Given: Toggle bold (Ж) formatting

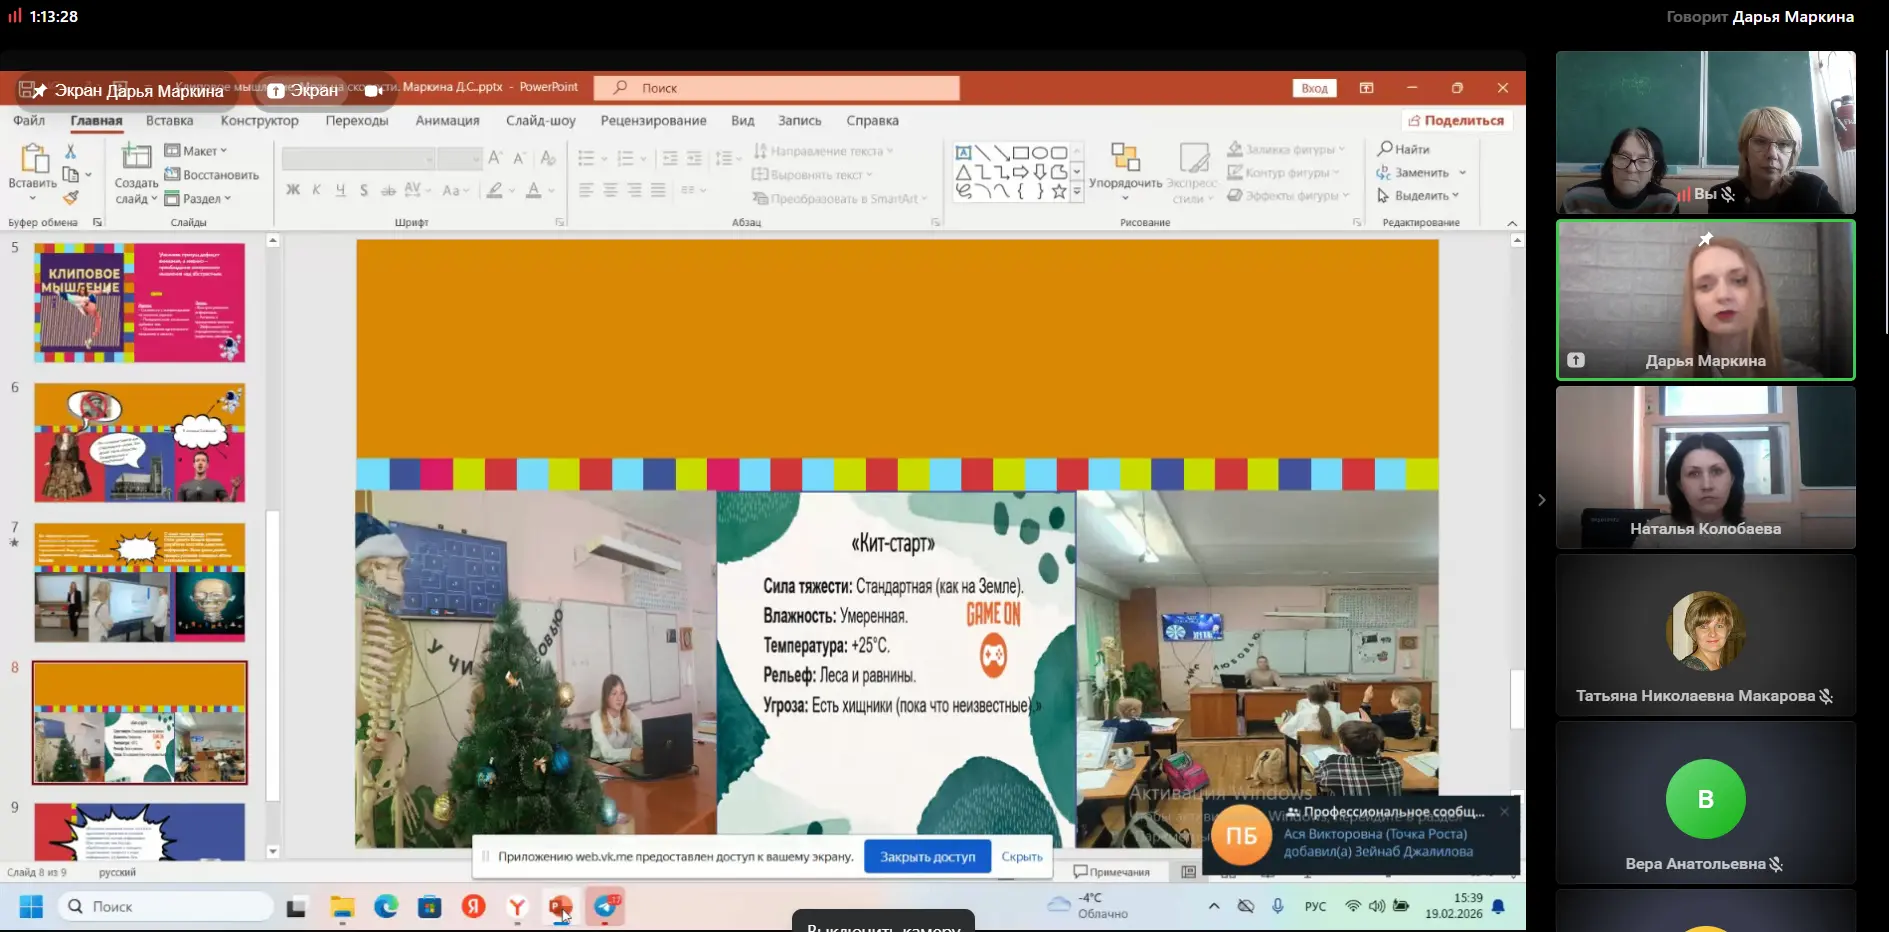Looking at the screenshot, I should tap(293, 190).
